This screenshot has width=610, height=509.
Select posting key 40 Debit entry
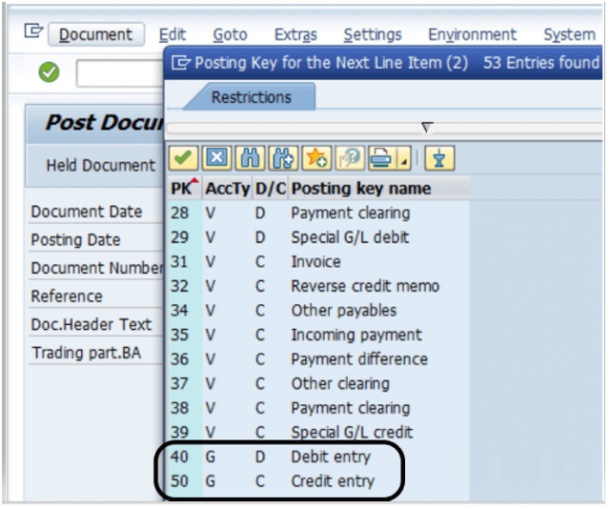point(330,457)
